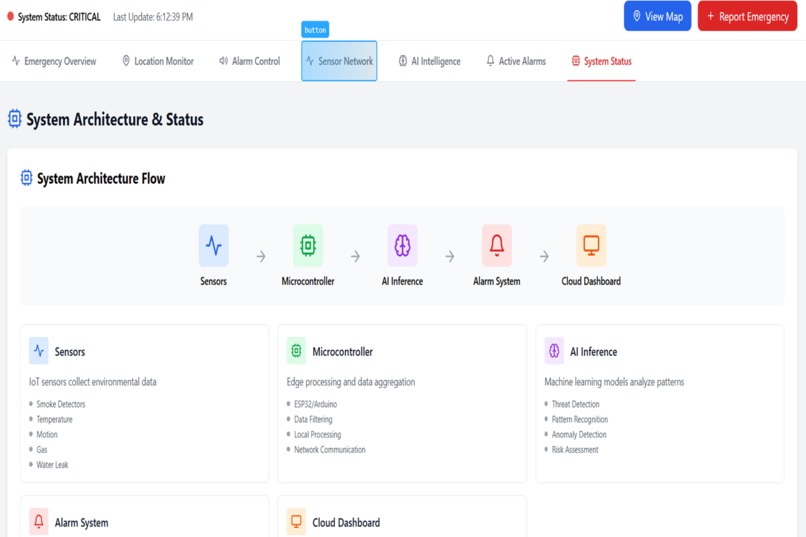Select the Sensors pulse icon in the flow diagram
The image size is (806, 537).
coord(213,245)
